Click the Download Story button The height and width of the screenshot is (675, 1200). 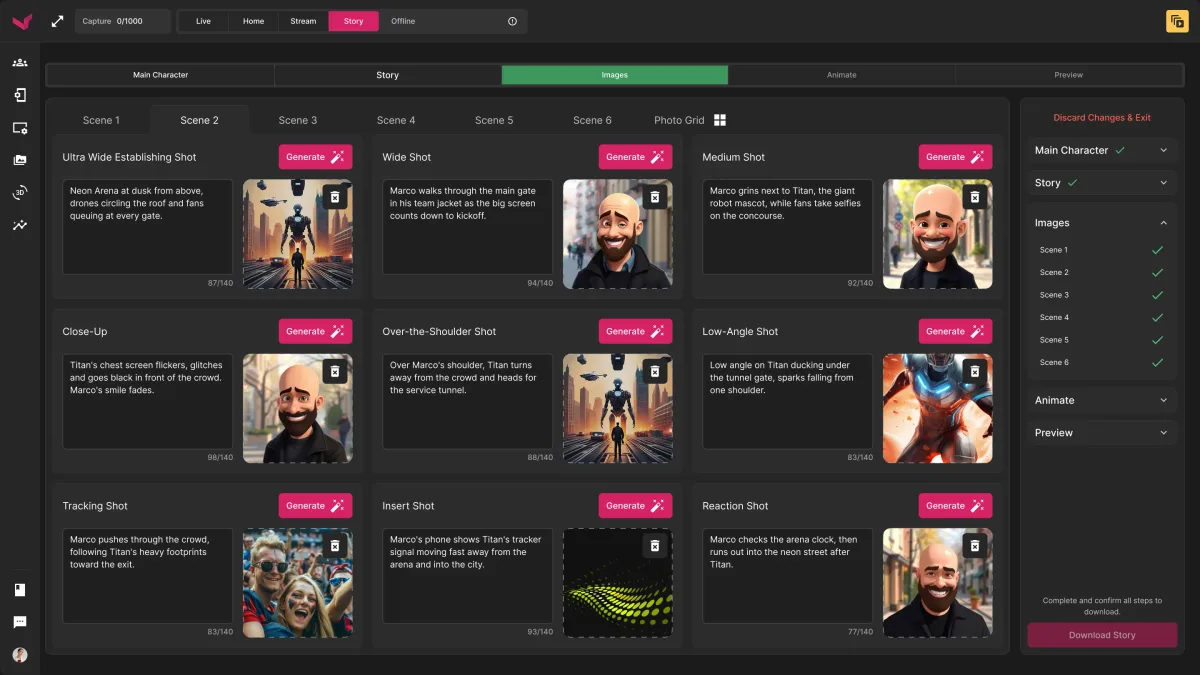[x=1102, y=635]
